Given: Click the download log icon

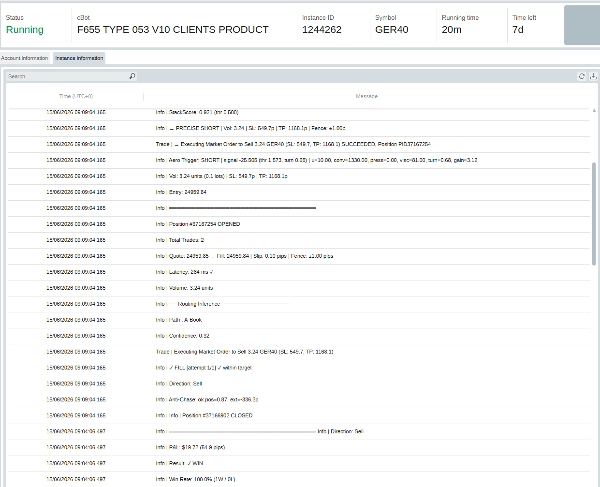Looking at the screenshot, I should click(x=593, y=76).
